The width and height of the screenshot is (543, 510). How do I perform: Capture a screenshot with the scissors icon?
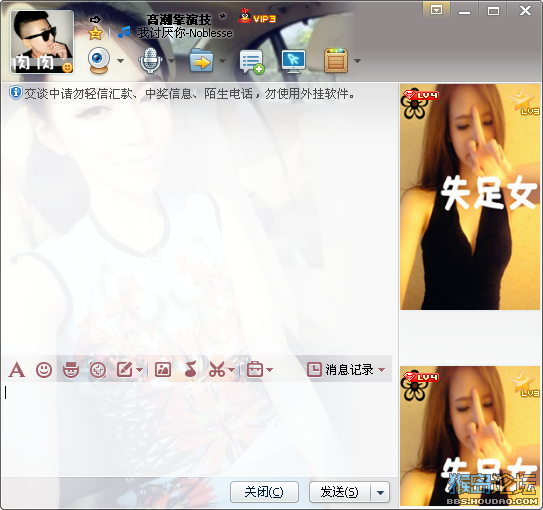click(217, 370)
